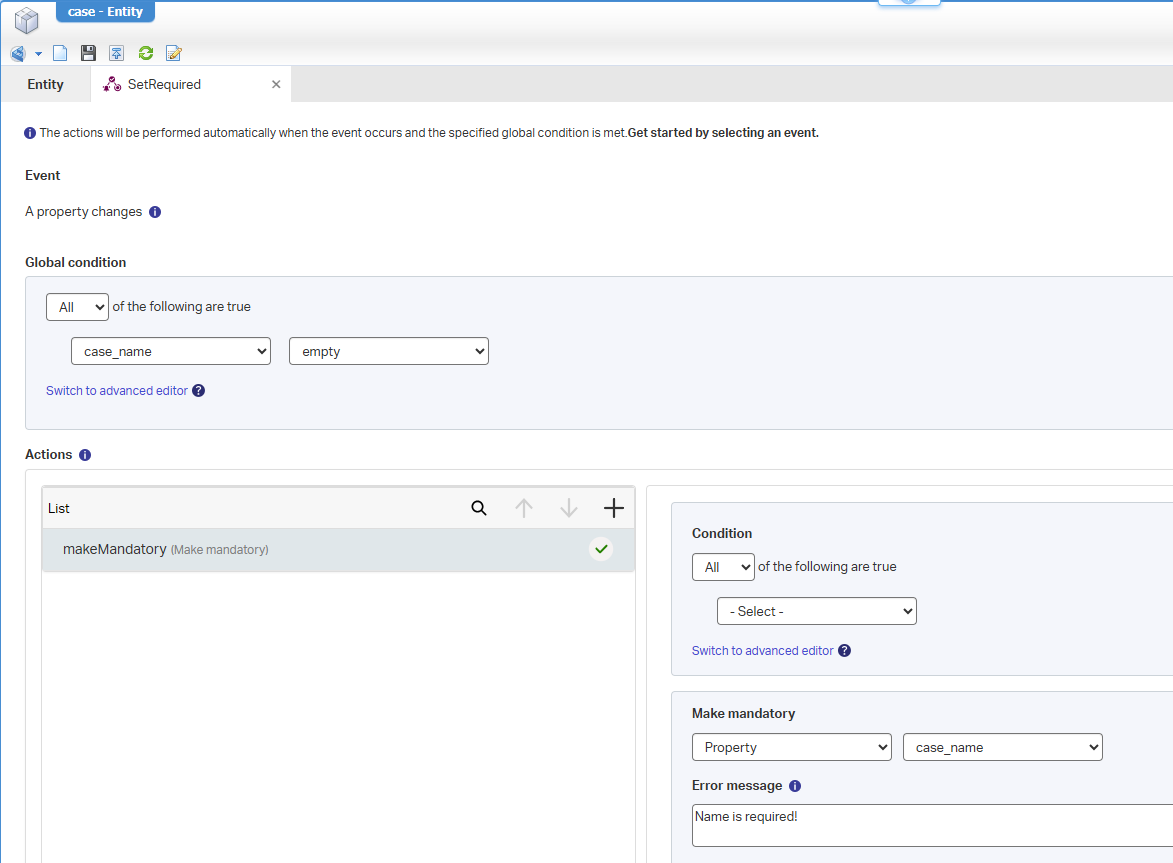Toggle the green checkmark on makeMandatory
Screen dimensions: 1173x863
point(600,549)
